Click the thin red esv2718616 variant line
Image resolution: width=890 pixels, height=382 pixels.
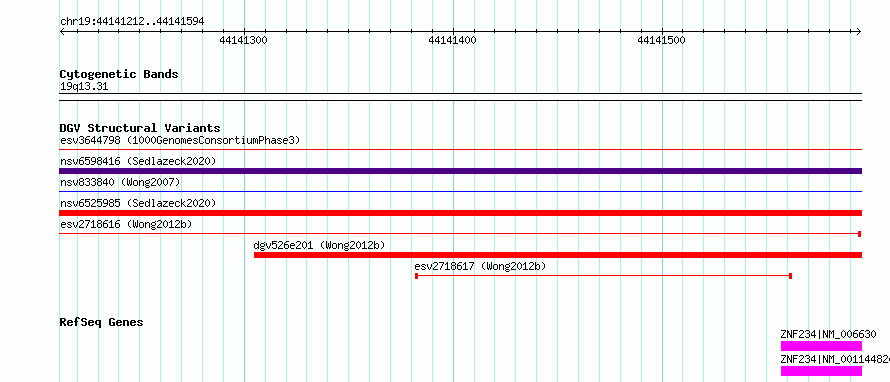[x=460, y=234]
